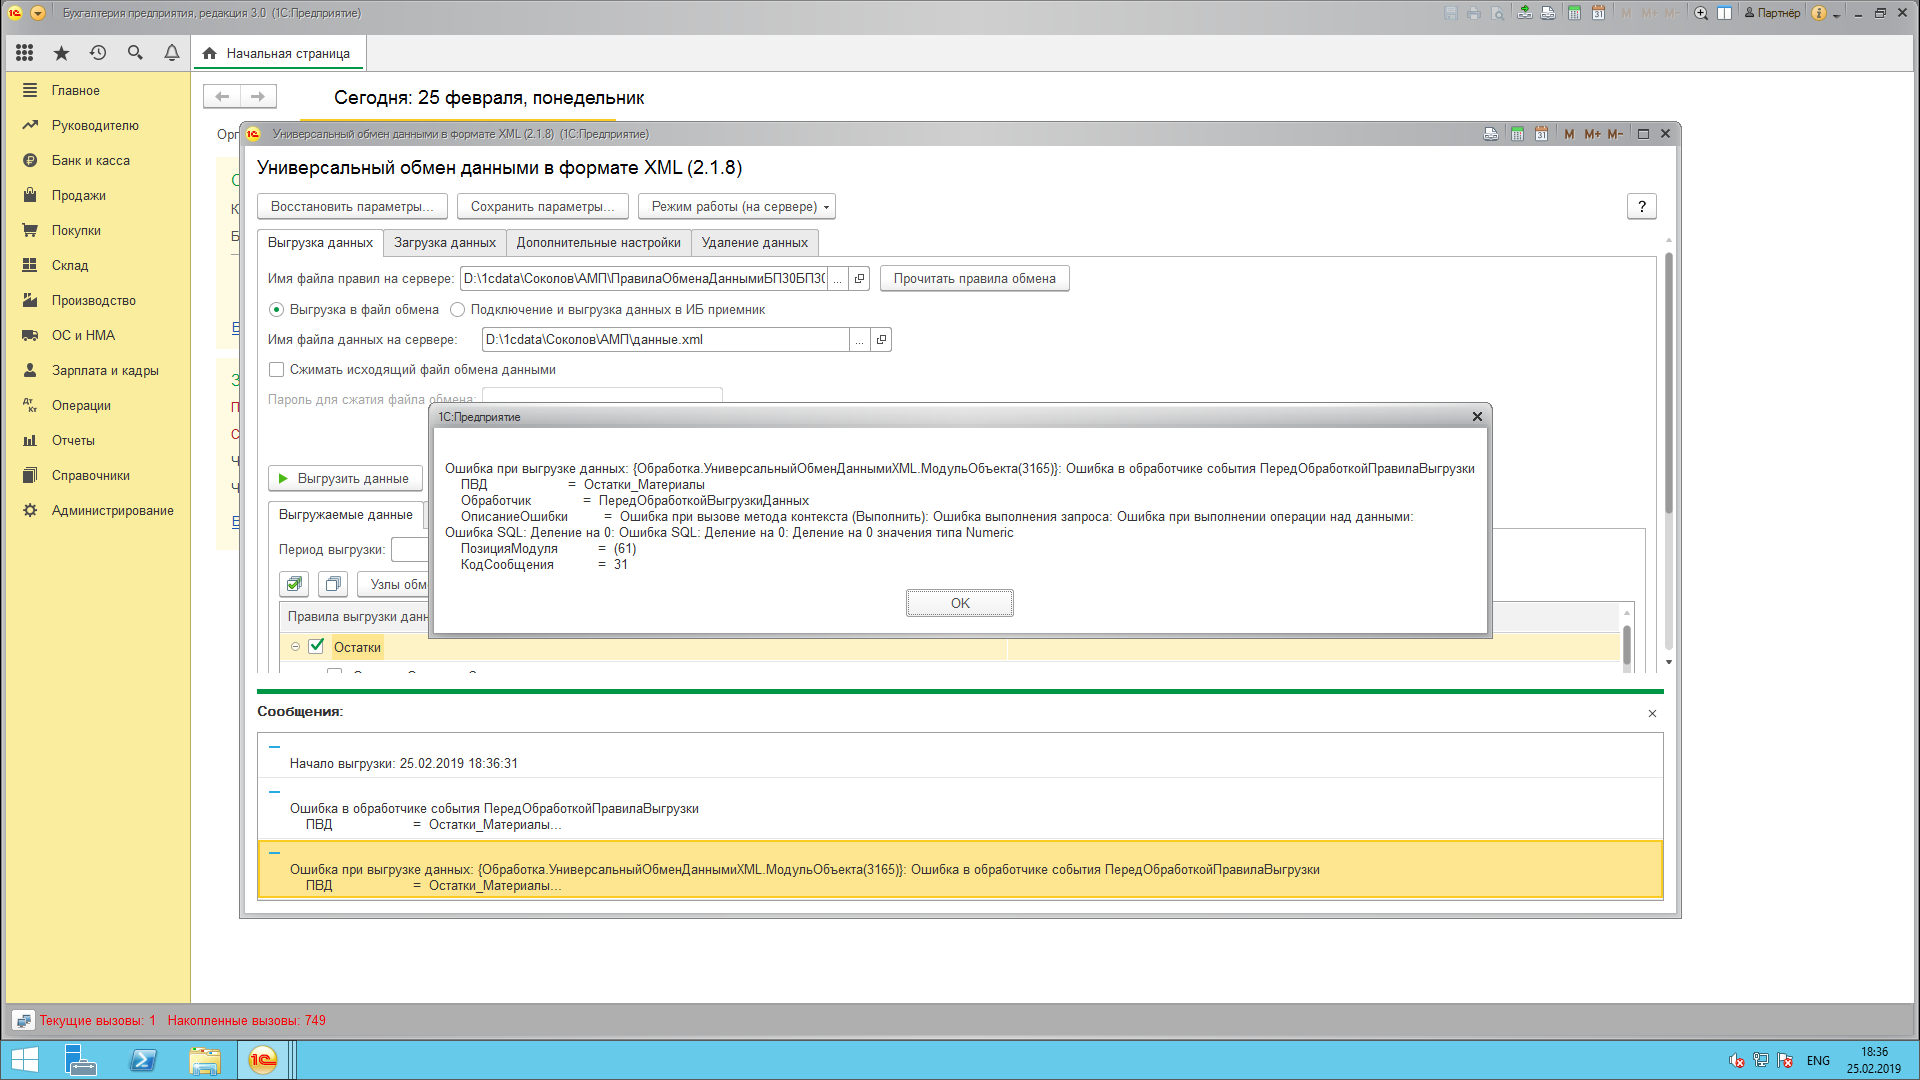Viewport: 1920px width, 1080px height.
Task: Open the Банк и касса section
Action: pos(90,160)
